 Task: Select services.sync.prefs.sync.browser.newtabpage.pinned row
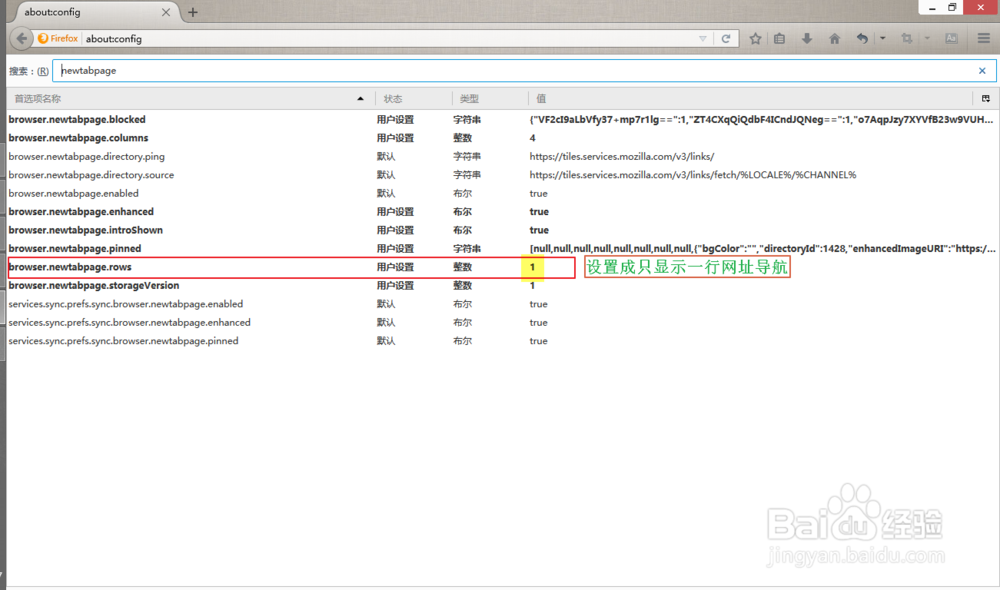503,341
